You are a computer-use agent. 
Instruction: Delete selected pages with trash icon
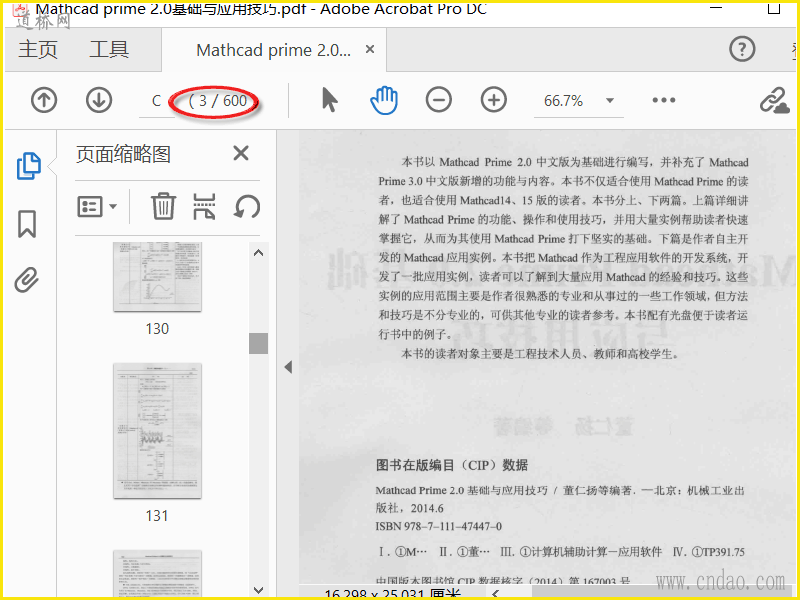163,206
